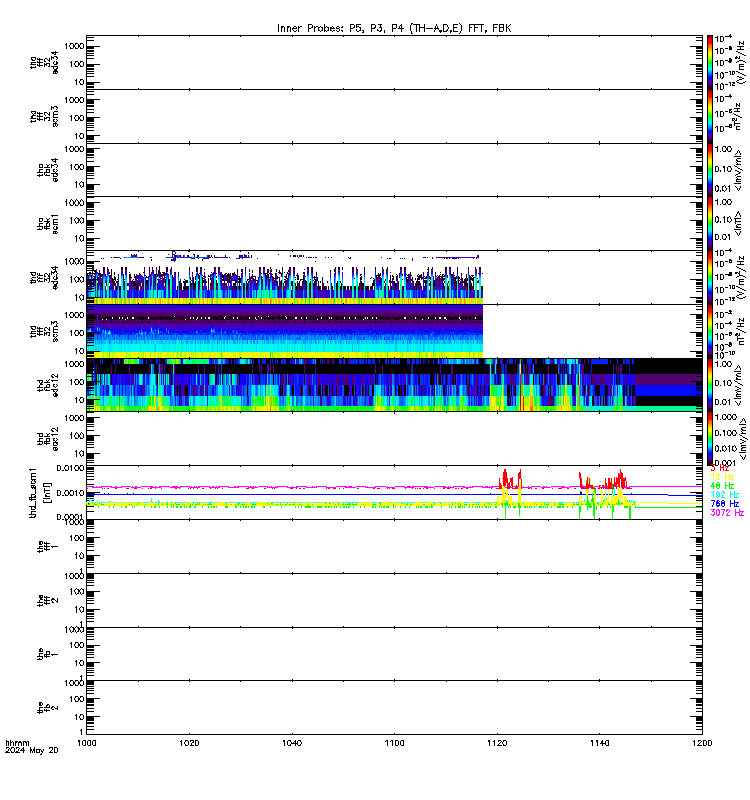Select the '768 Hz' blue legend entry
Image resolution: width=750 pixels, height=800 pixels.
[x=724, y=504]
